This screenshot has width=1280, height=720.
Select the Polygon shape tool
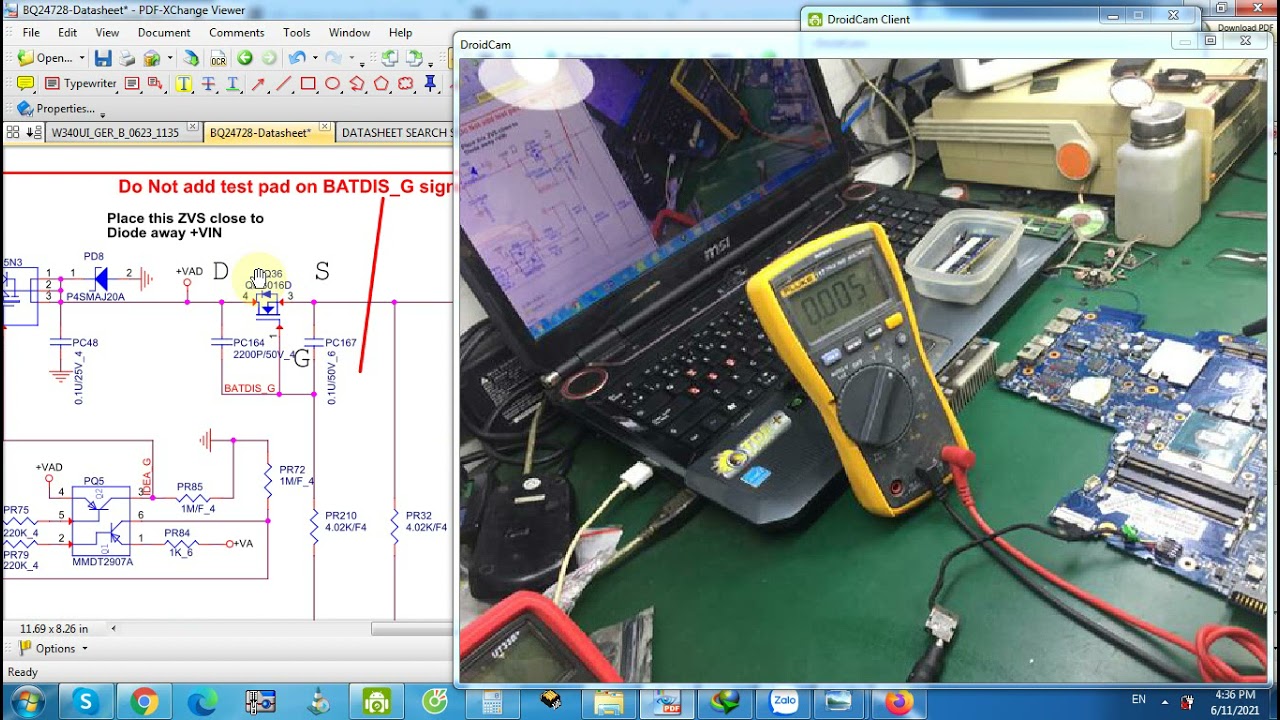click(381, 83)
